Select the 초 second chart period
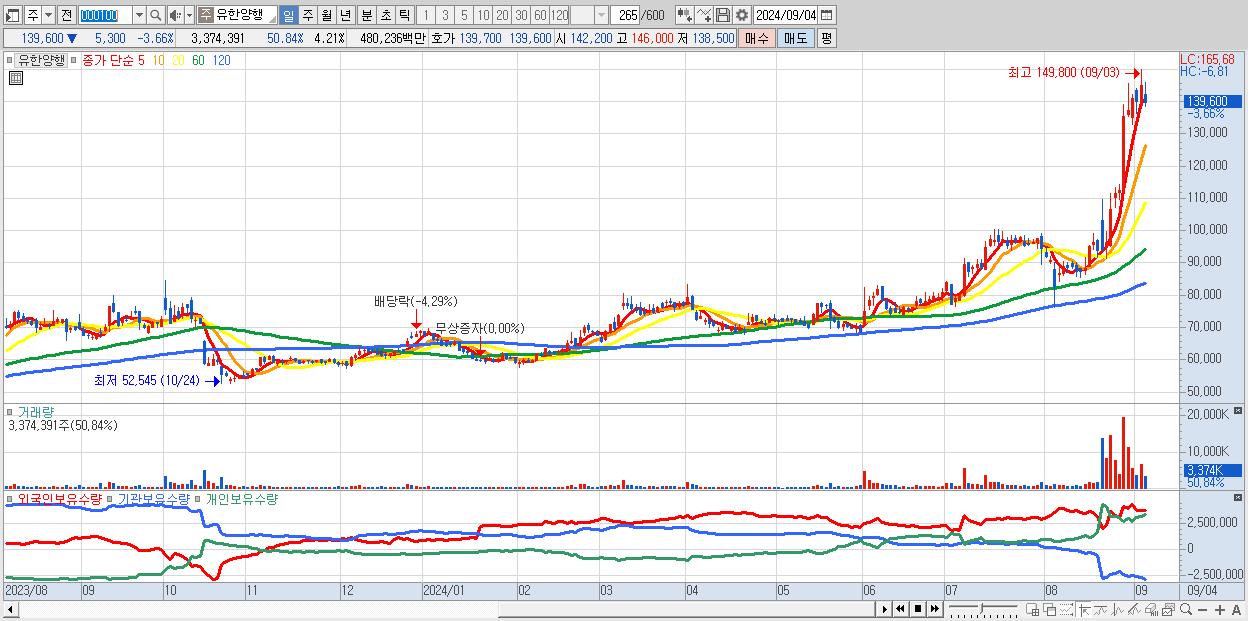 [385, 15]
